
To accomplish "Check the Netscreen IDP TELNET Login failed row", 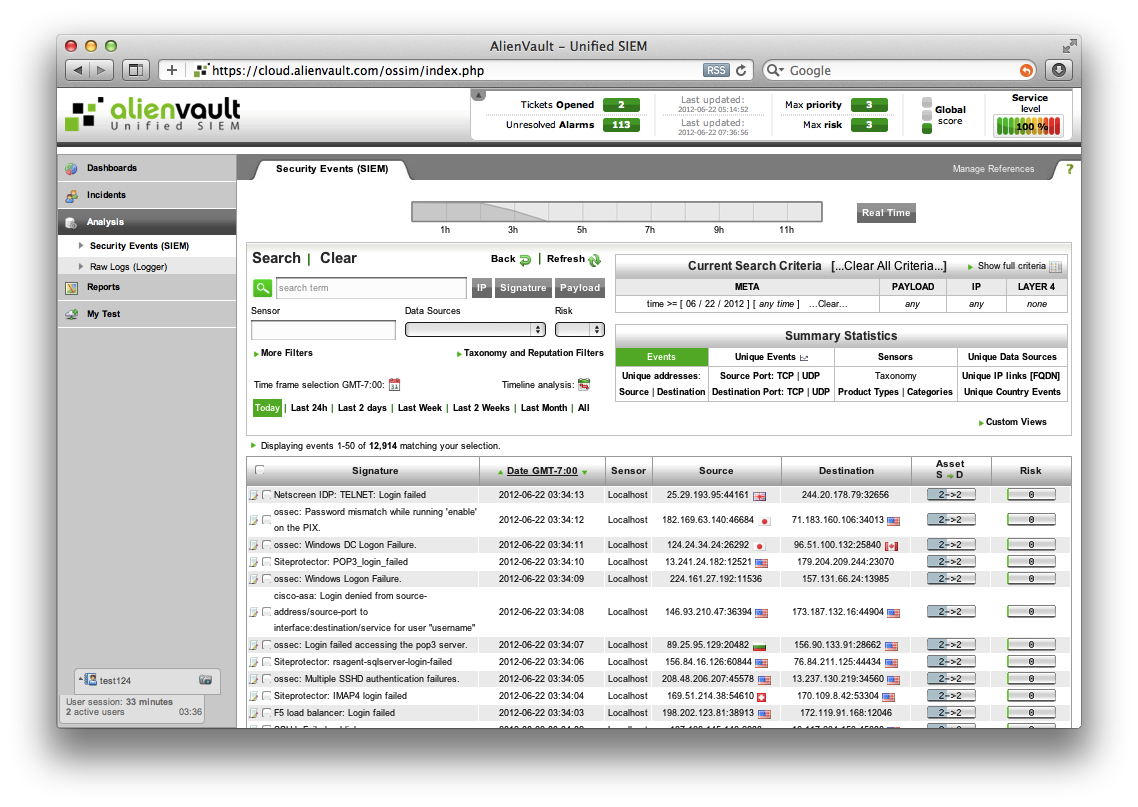I will [x=266, y=495].
